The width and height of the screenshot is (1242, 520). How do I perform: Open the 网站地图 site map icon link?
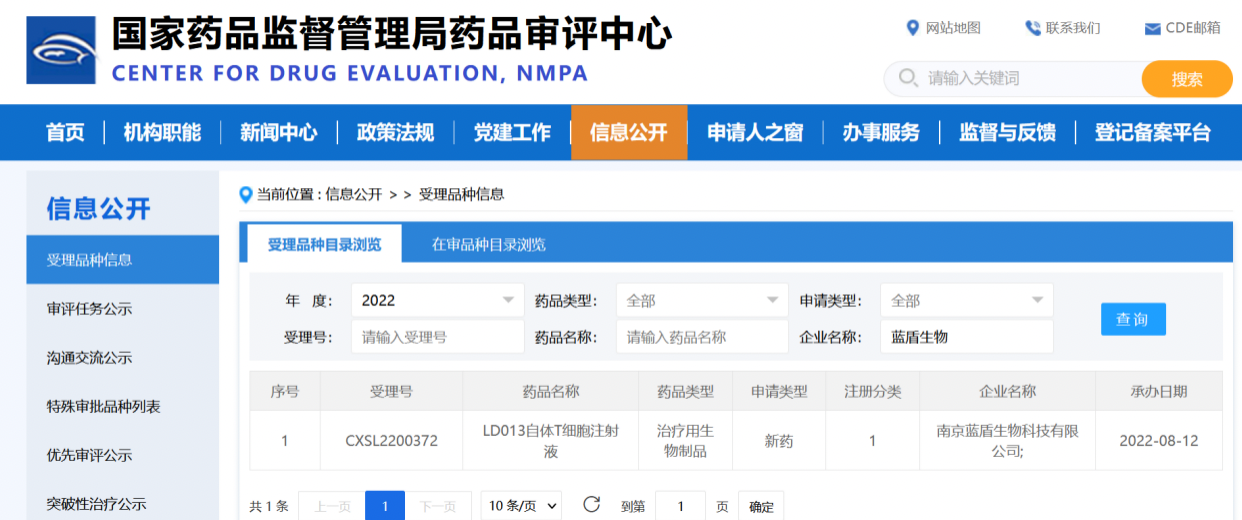[912, 28]
